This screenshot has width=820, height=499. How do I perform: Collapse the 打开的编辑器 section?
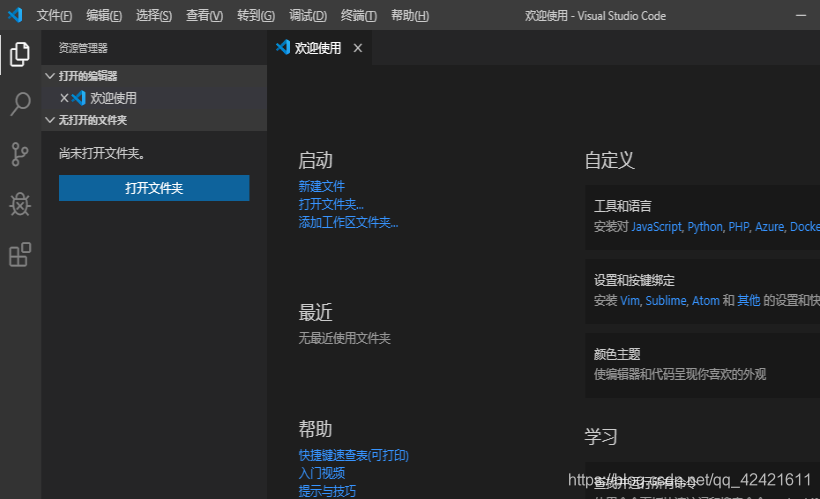click(x=50, y=76)
